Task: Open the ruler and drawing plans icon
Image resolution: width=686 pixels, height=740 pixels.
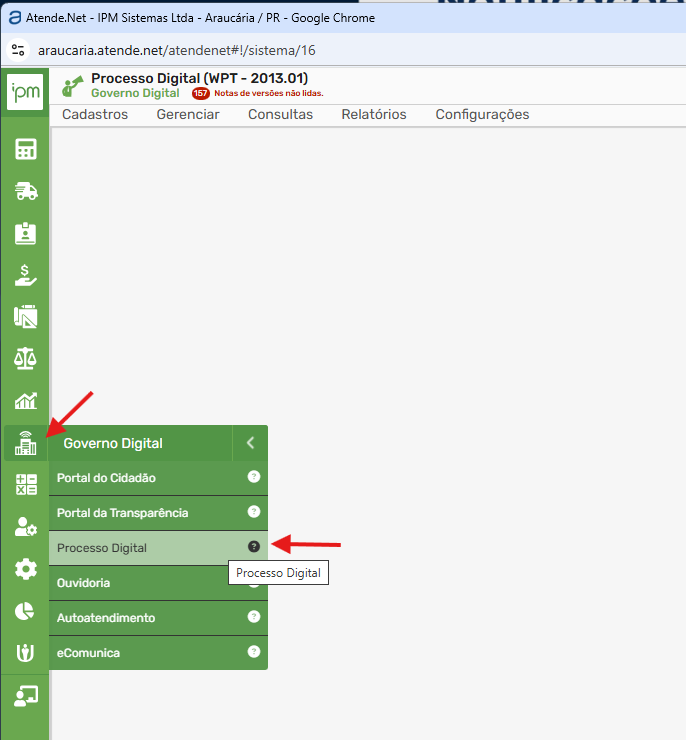Action: (25, 317)
